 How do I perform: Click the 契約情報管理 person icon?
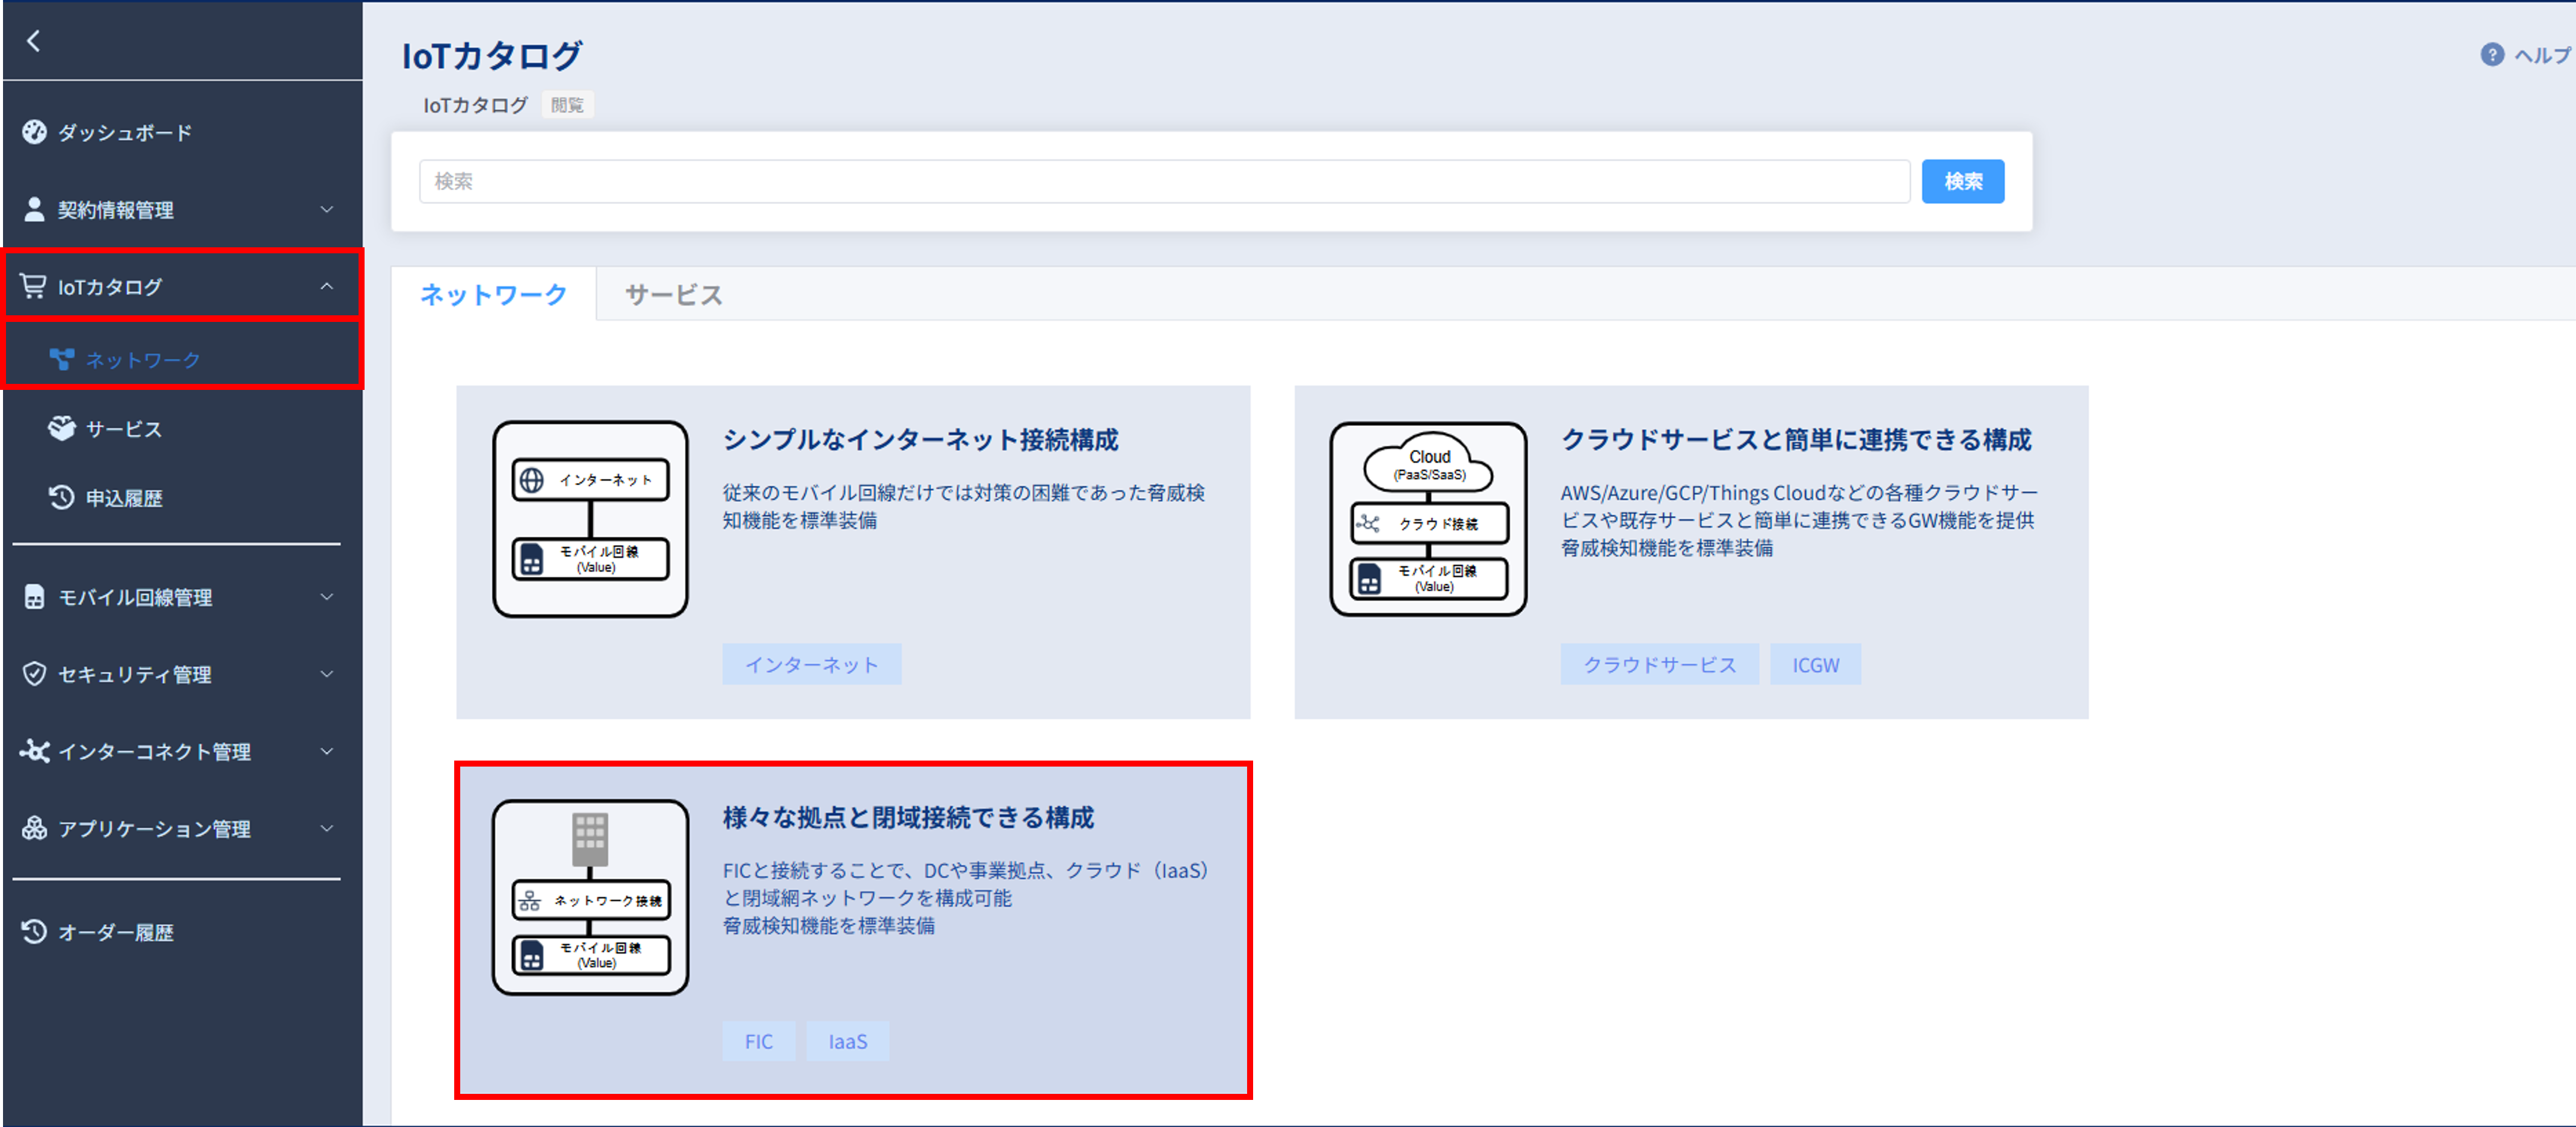[x=34, y=209]
